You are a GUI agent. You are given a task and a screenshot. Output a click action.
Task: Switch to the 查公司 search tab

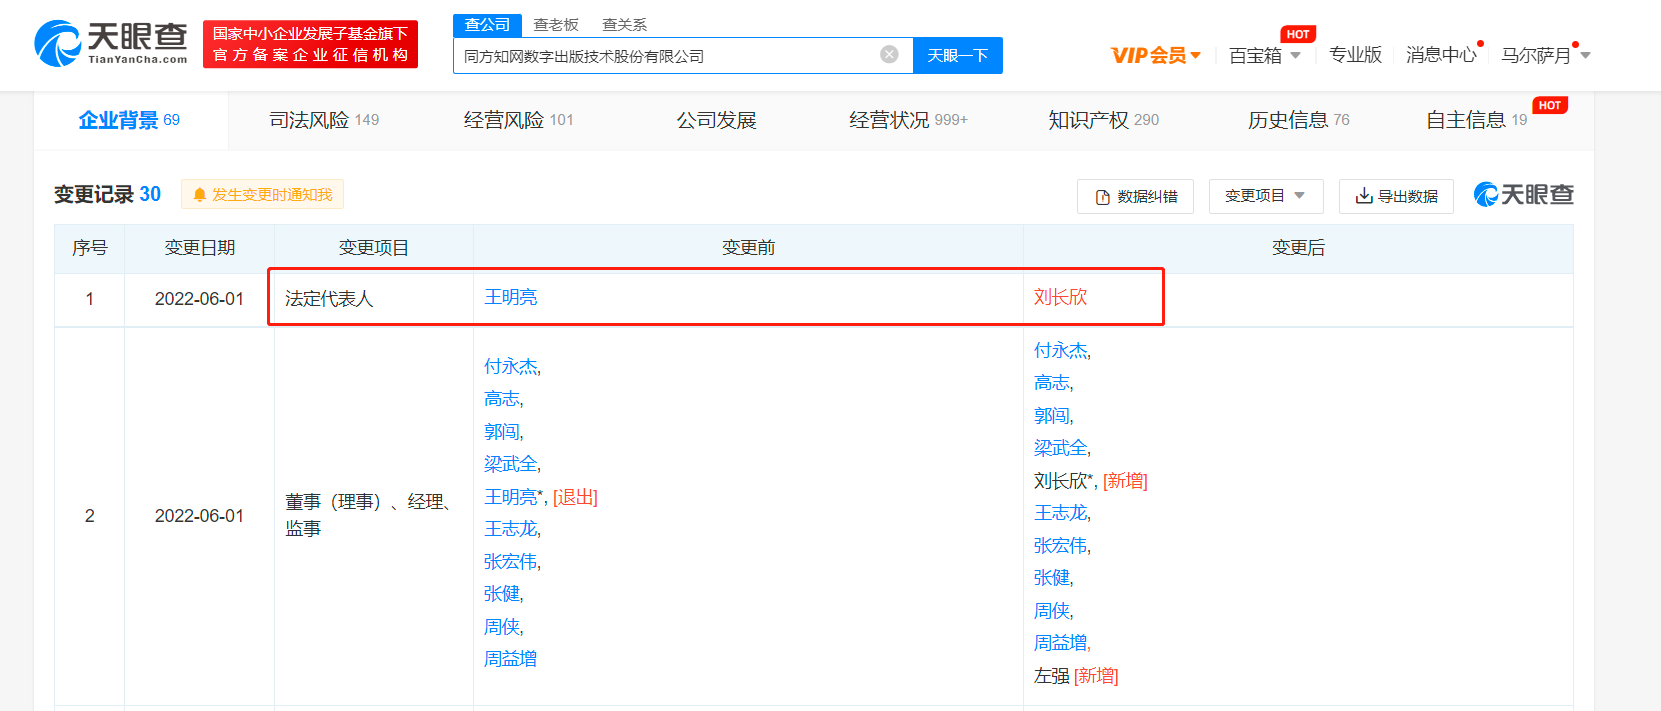tap(487, 24)
